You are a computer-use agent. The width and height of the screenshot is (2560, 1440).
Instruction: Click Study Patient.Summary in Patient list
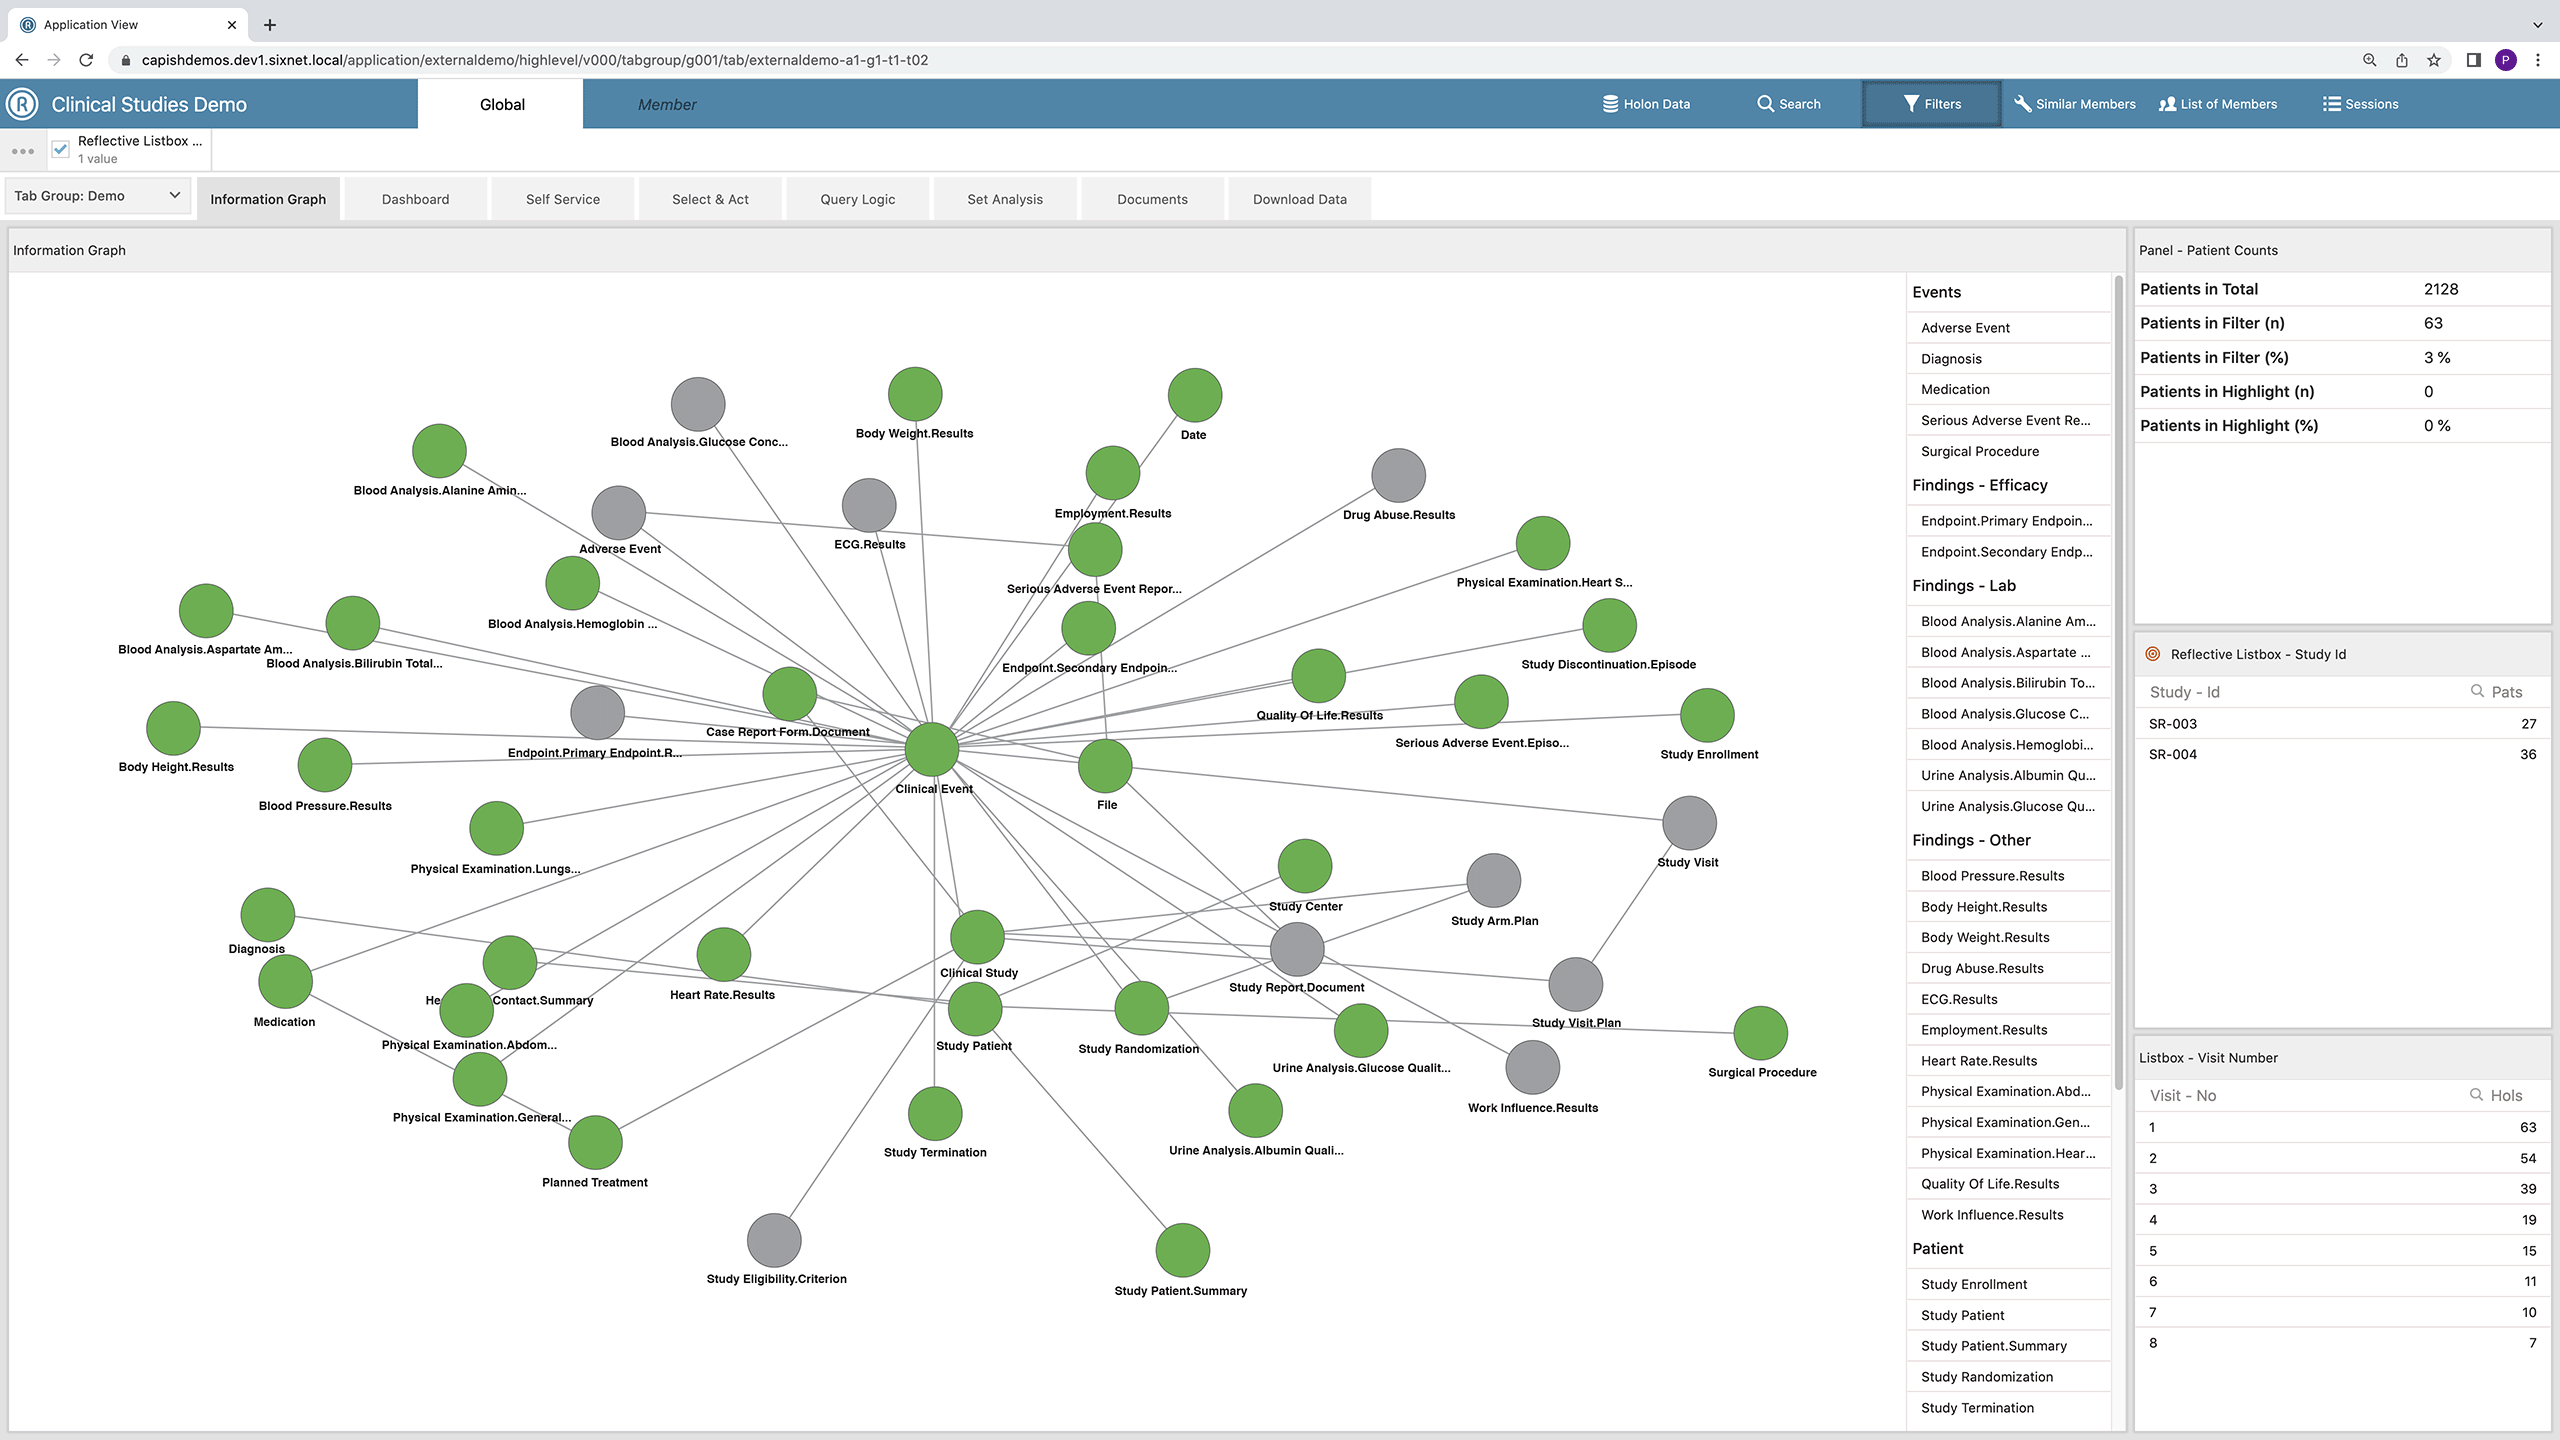[x=1993, y=1346]
